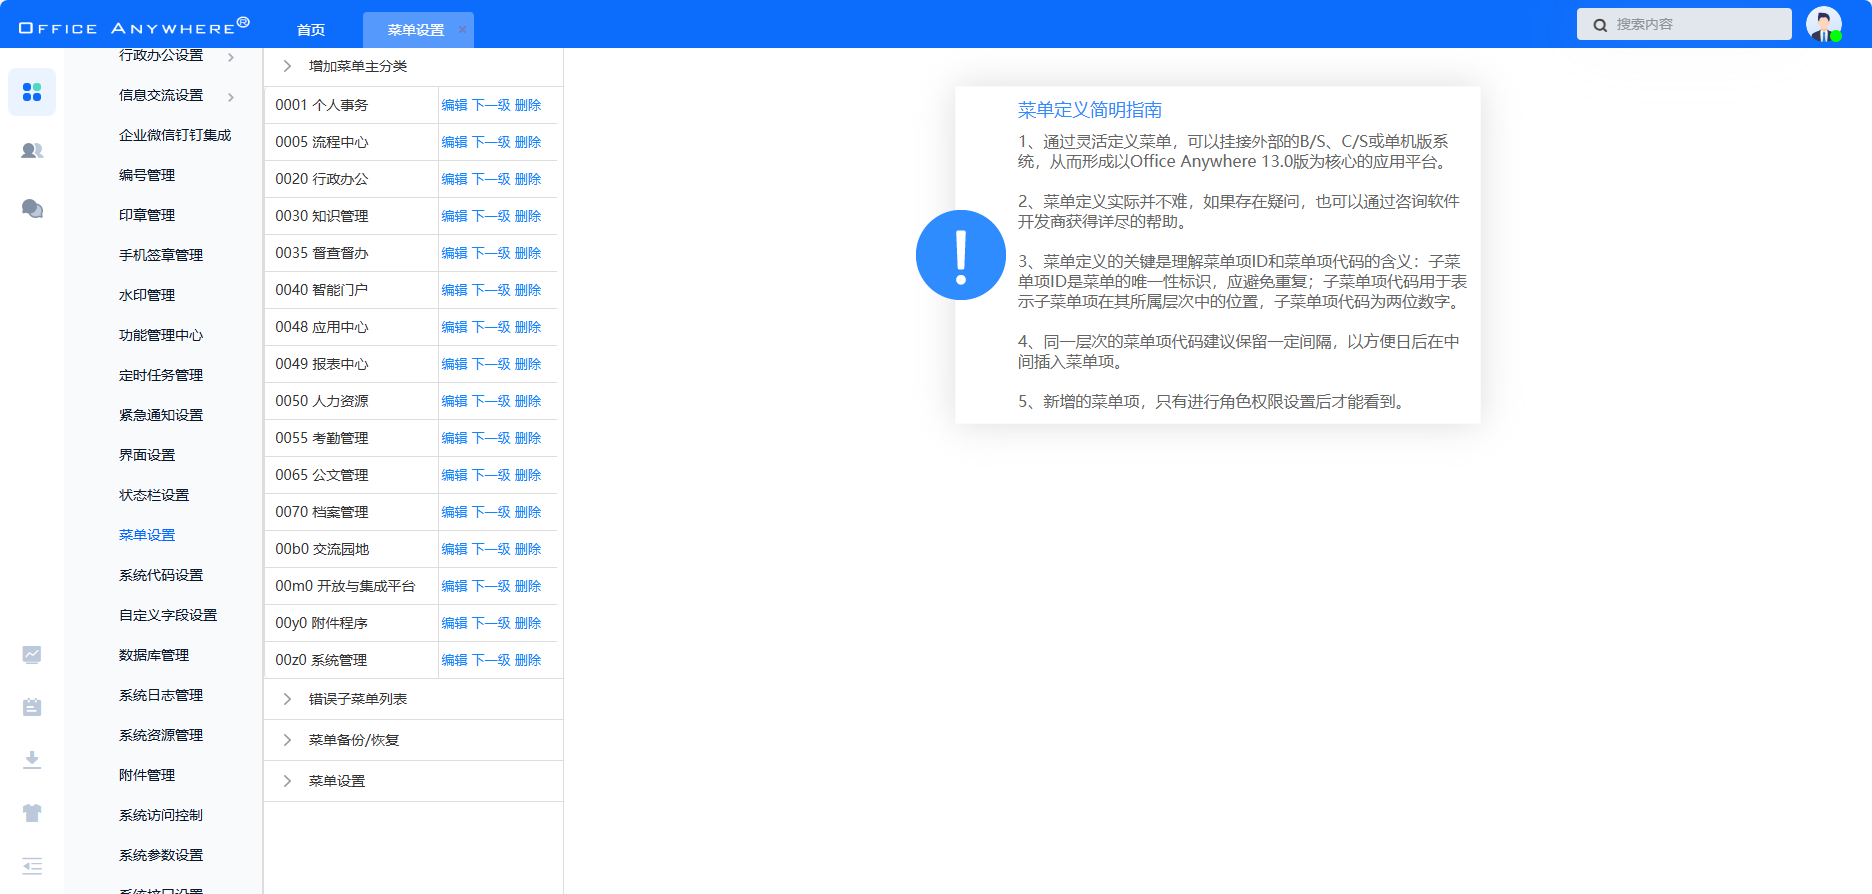Close the 菜单设置 tab
Screen dimensions: 1872x894
pos(462,30)
